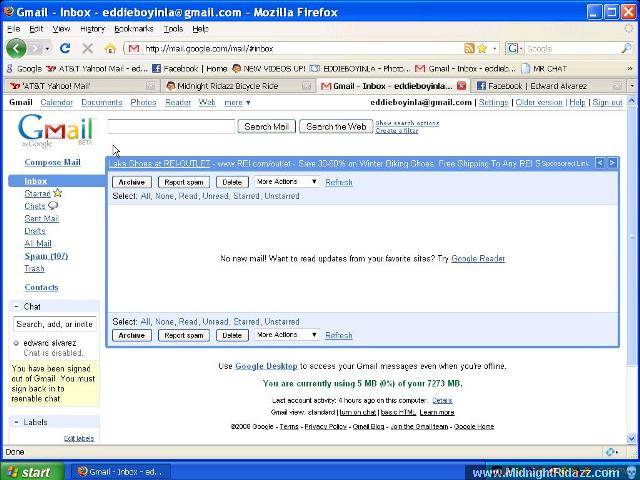Go to the home page icon
This screenshot has height=480, width=640.
click(110, 49)
